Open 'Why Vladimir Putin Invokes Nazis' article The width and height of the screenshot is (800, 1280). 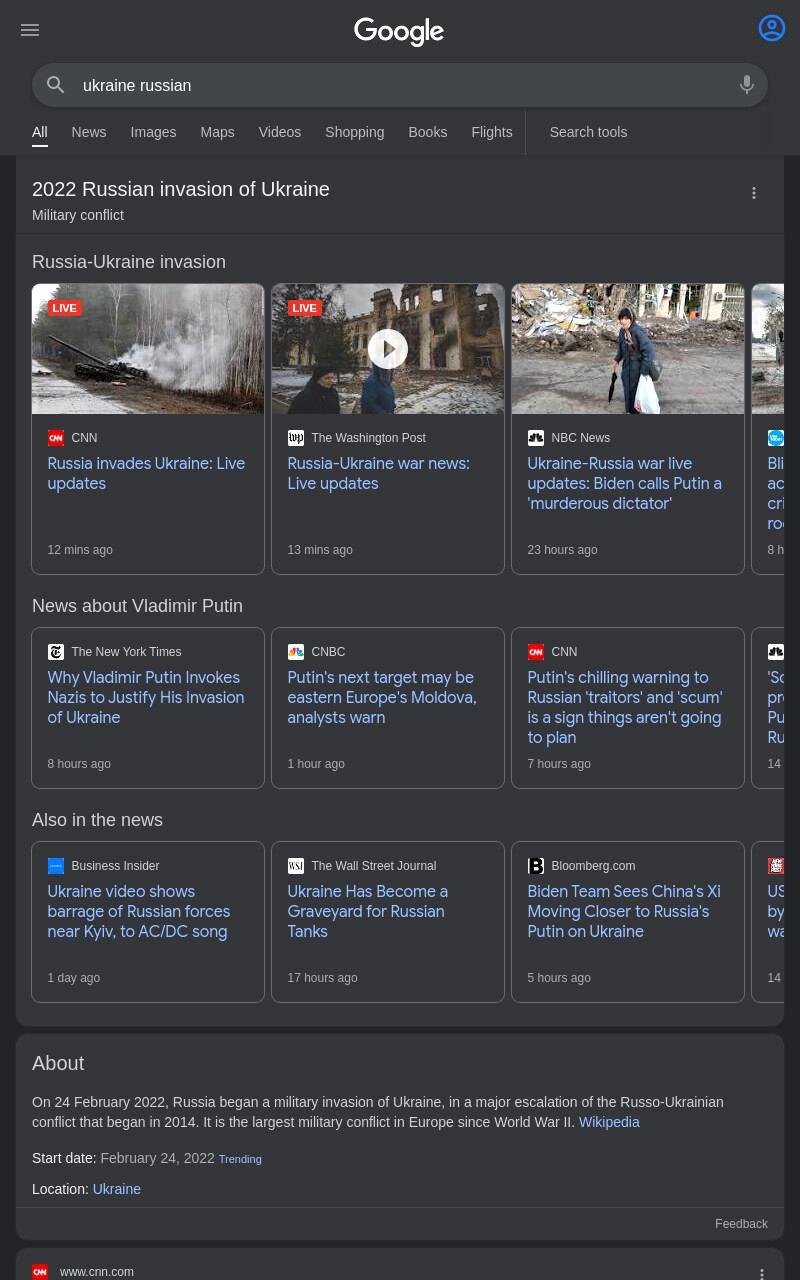(x=146, y=698)
